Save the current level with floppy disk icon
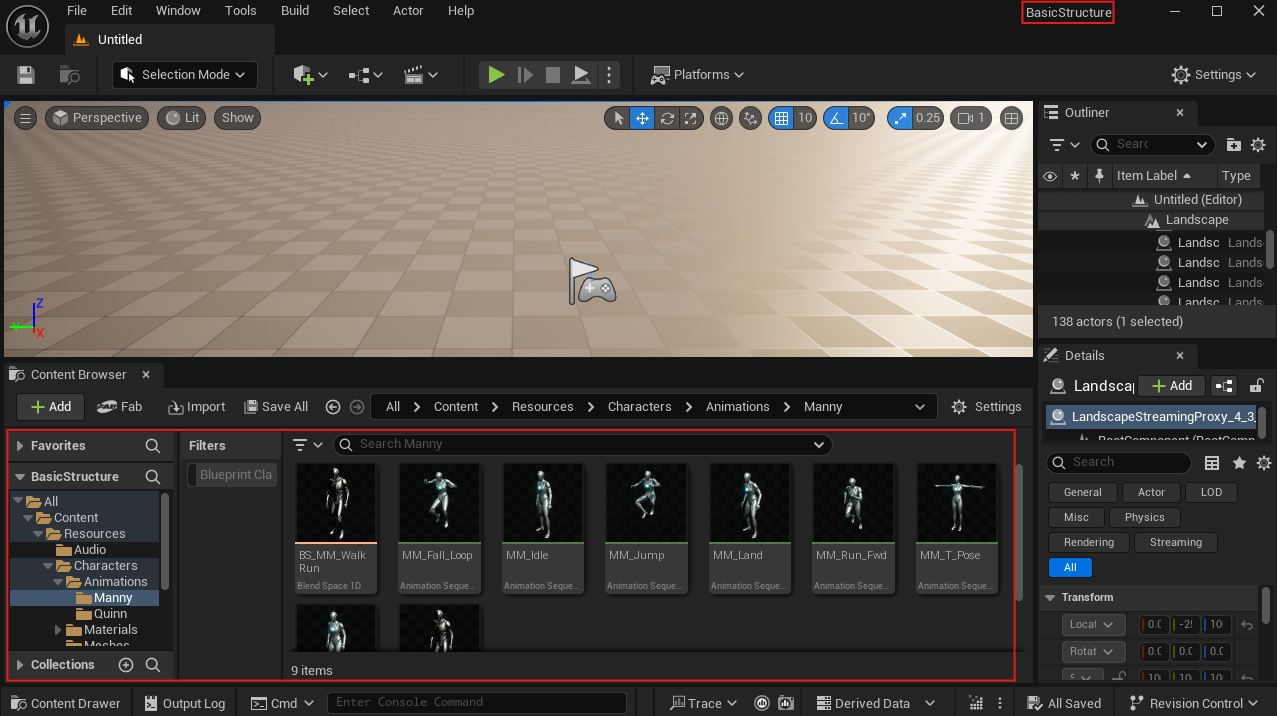 coord(26,75)
